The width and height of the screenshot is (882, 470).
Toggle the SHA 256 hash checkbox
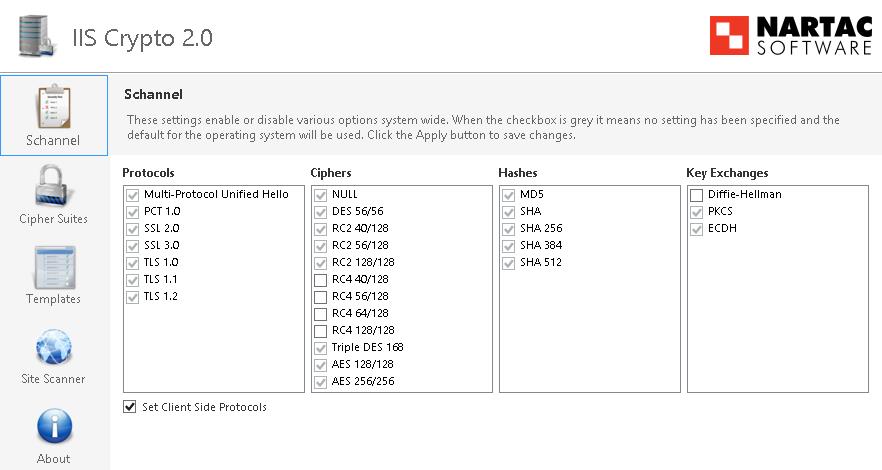509,229
